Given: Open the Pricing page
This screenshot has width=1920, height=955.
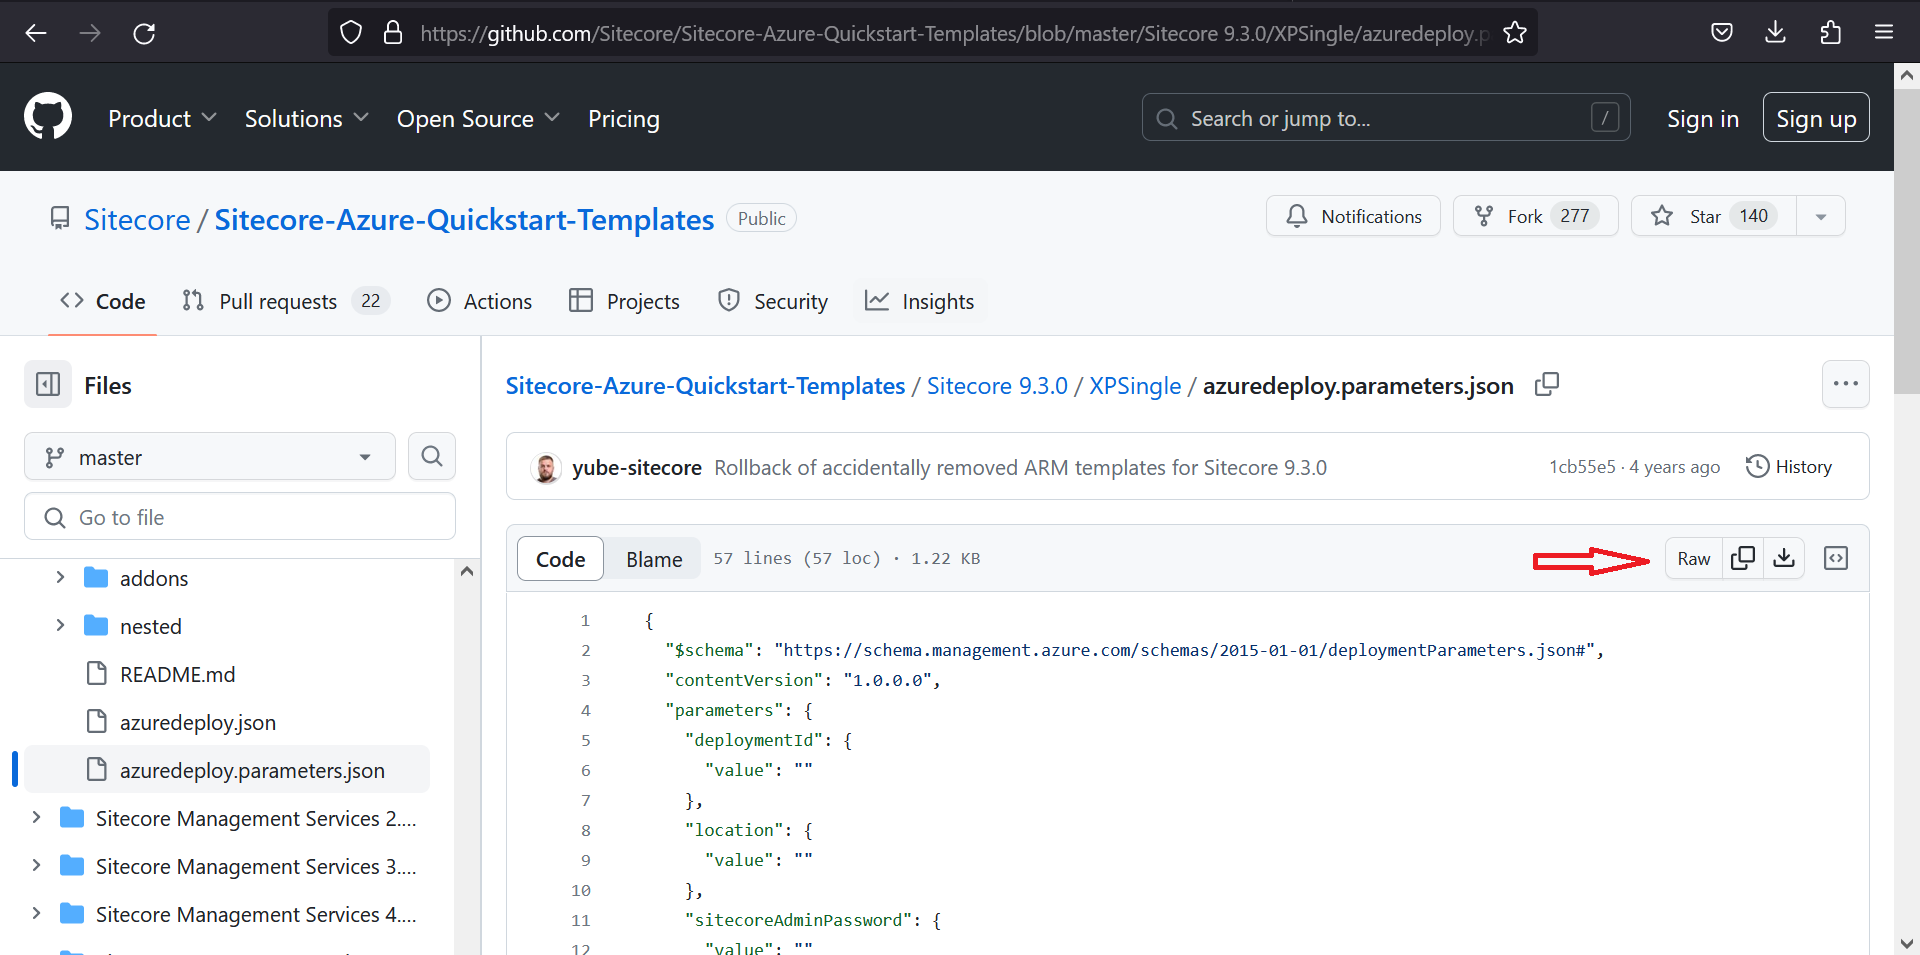Looking at the screenshot, I should tap(624, 118).
